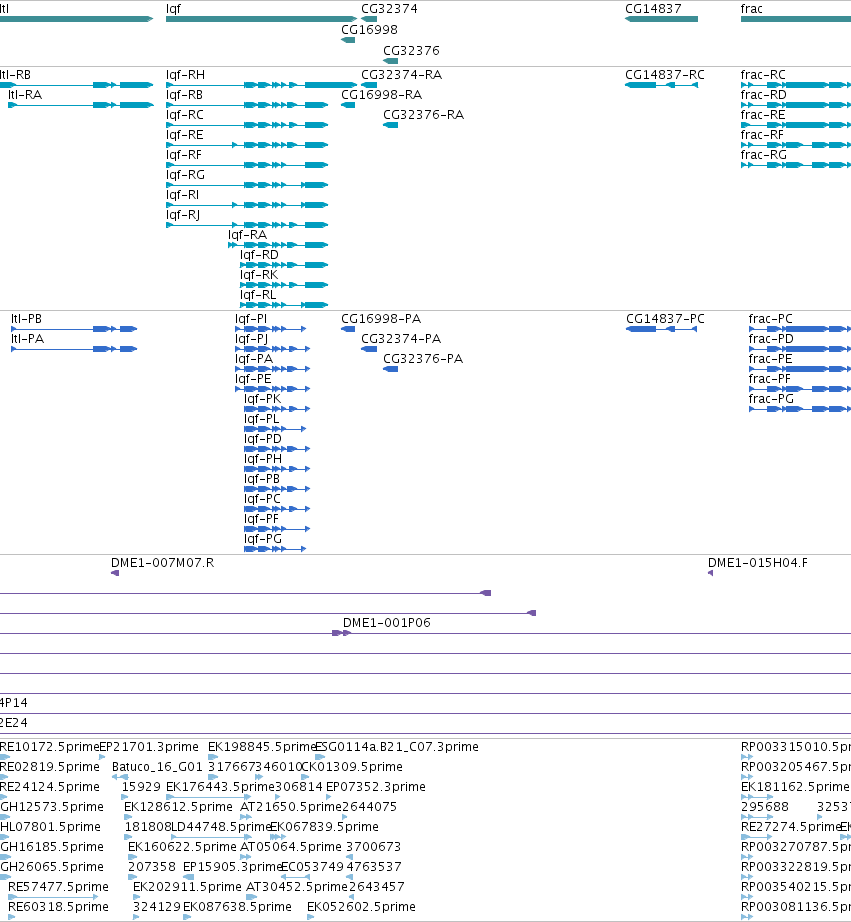Select the frac-PC protein label

point(770,319)
